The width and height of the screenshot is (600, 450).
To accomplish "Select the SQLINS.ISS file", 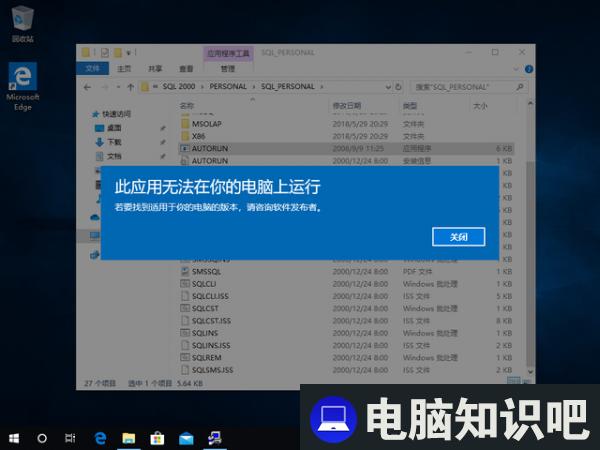I will [346, 345].
